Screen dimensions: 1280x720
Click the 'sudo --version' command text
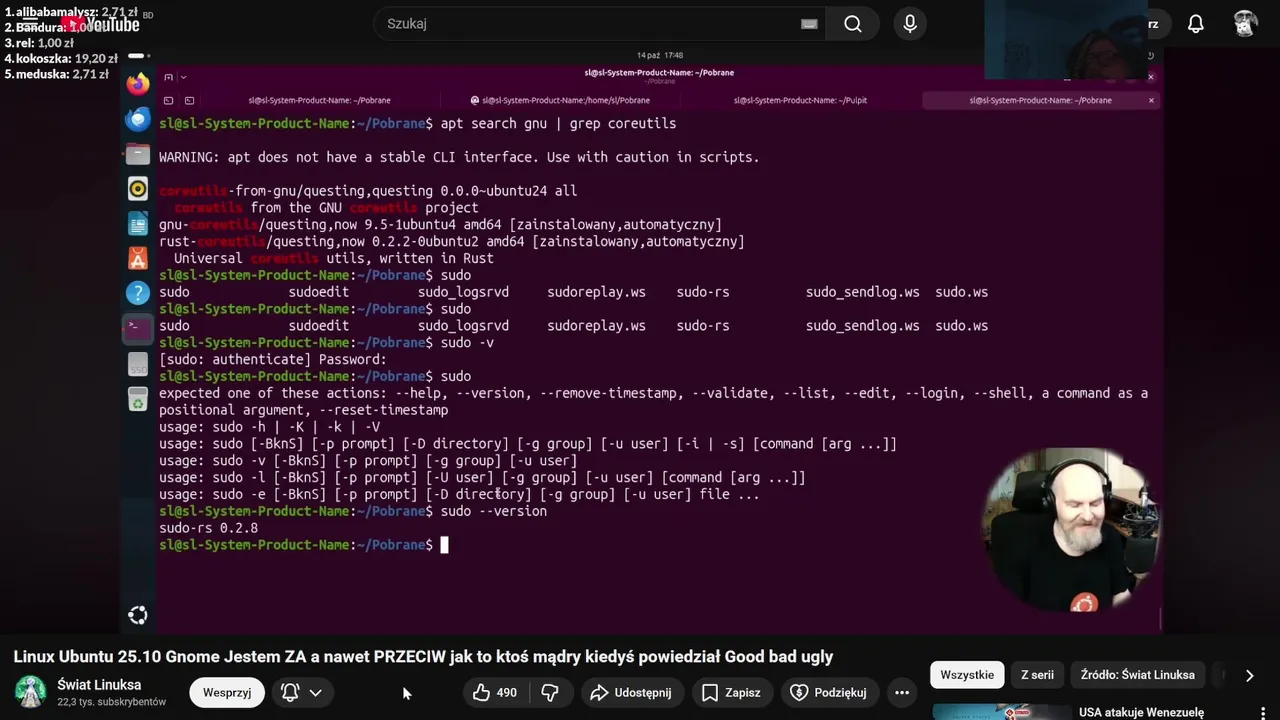(494, 511)
